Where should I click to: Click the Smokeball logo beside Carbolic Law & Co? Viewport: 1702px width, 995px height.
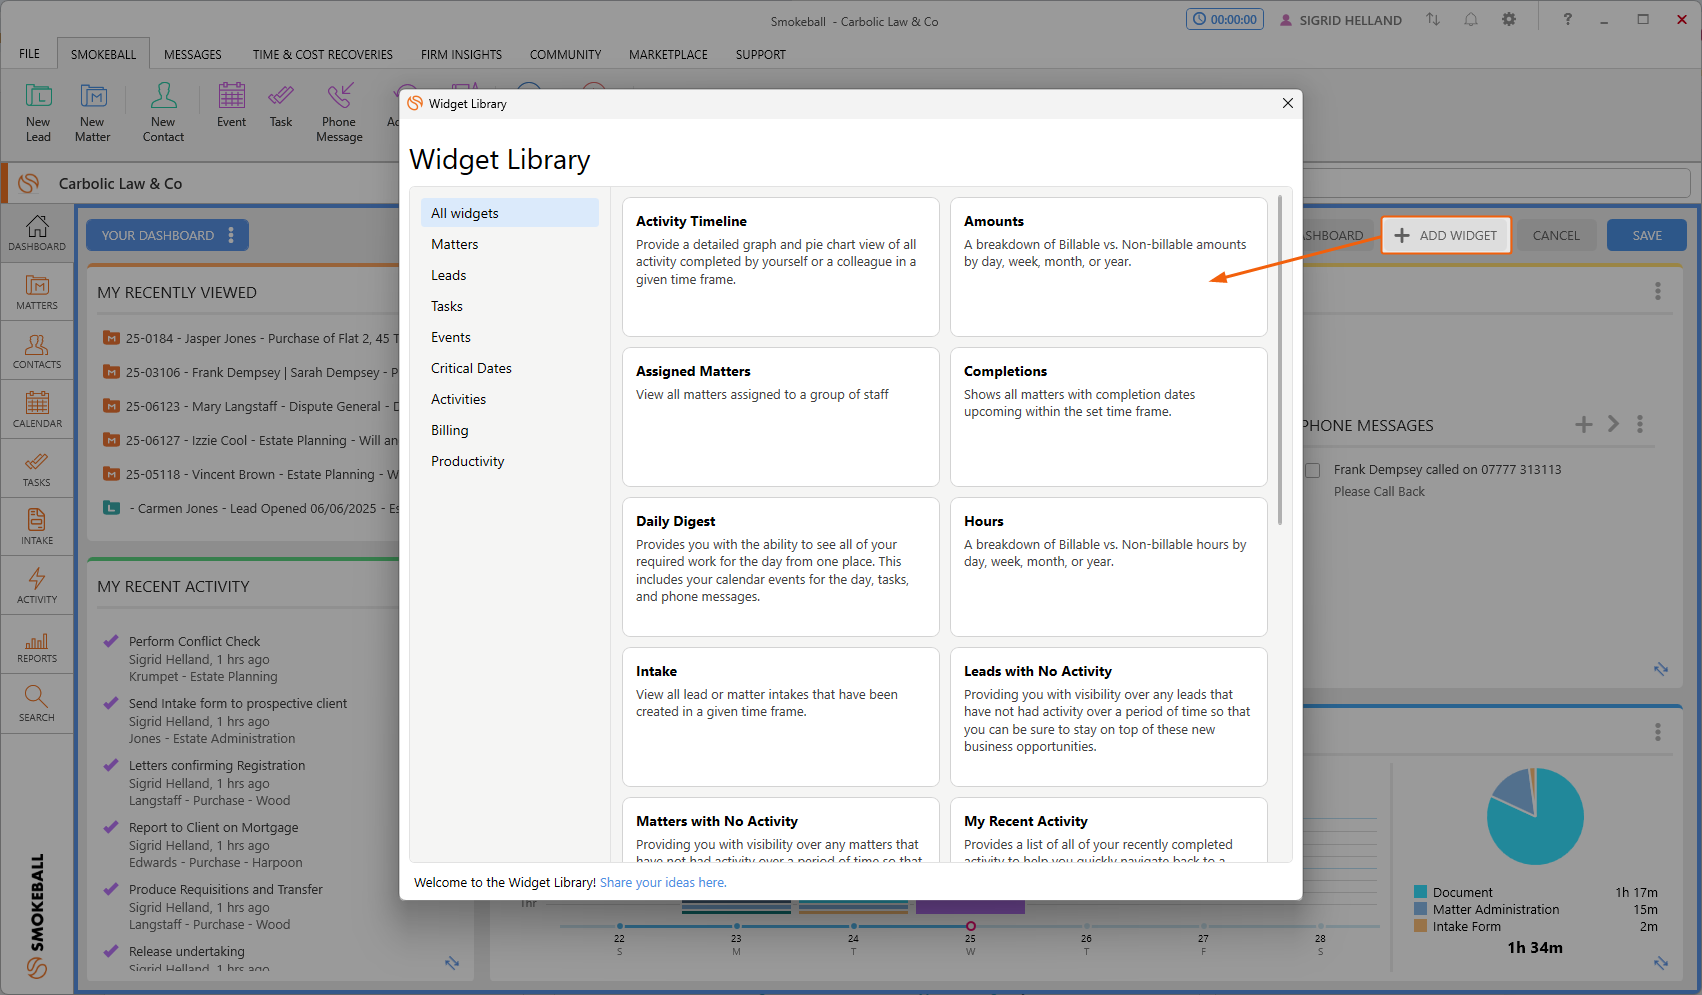[x=29, y=183]
